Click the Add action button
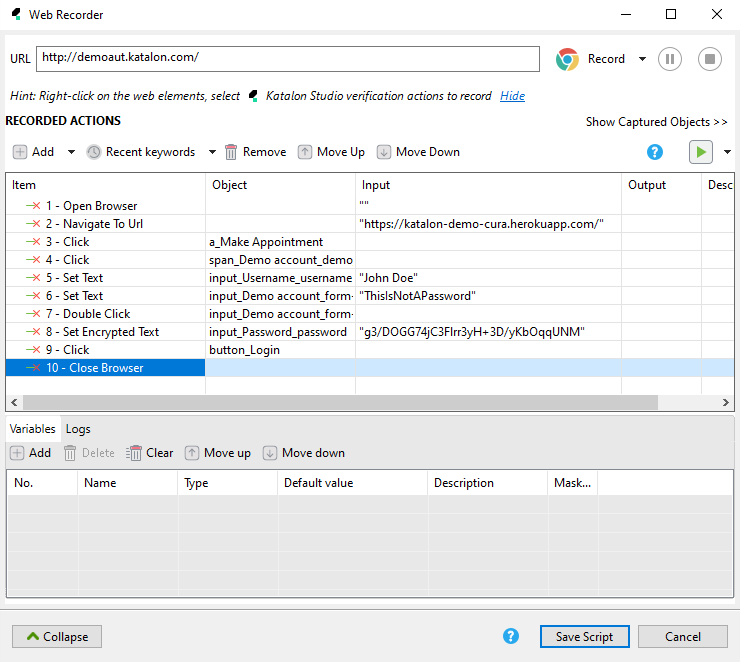The width and height of the screenshot is (740, 662). 34,152
